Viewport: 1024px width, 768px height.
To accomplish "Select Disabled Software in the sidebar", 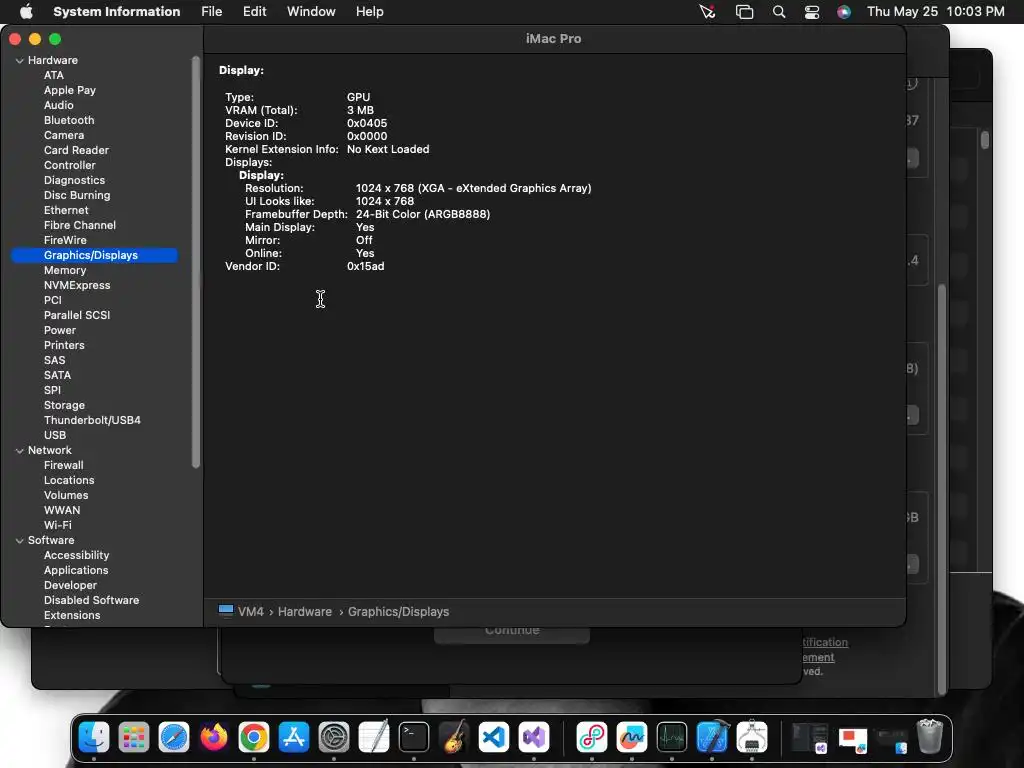I will click(91, 601).
